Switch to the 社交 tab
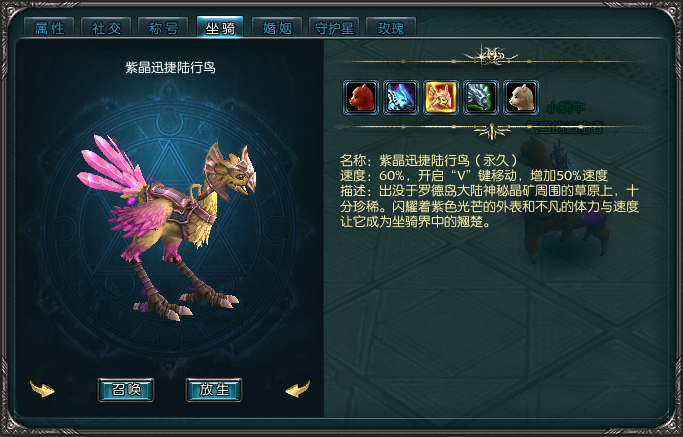This screenshot has height=437, width=683. pyautogui.click(x=106, y=28)
